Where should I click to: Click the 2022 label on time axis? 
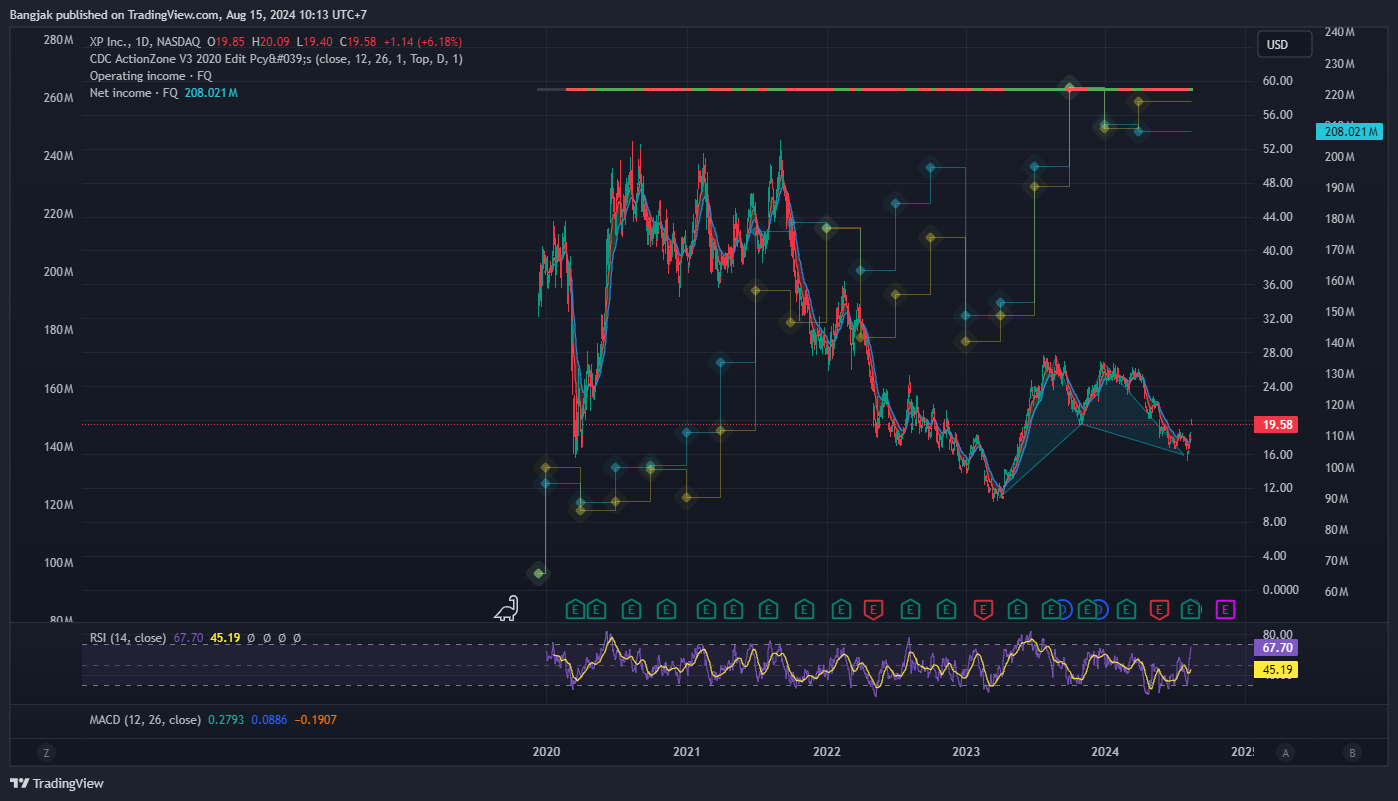(826, 751)
